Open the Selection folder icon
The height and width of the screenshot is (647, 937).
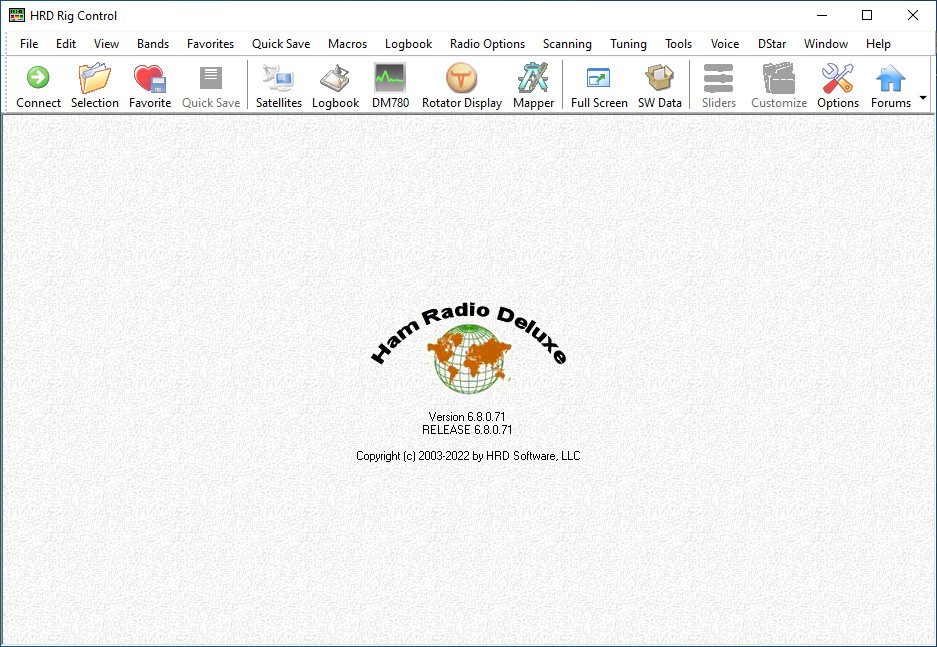pos(94,85)
